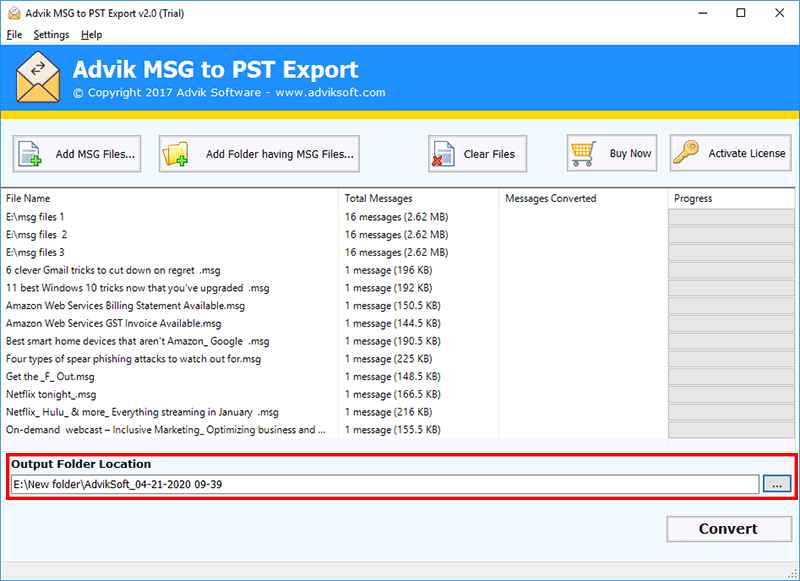Click '1 message (192 KB)' cell
800x581 pixels.
pos(388,288)
